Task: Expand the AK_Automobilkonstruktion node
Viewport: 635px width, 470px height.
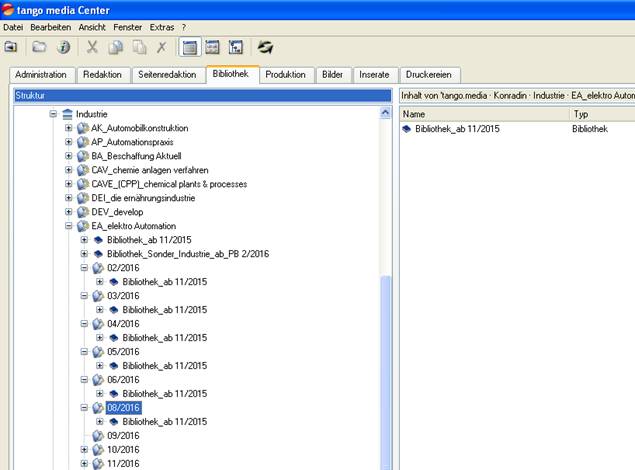Action: click(x=69, y=128)
